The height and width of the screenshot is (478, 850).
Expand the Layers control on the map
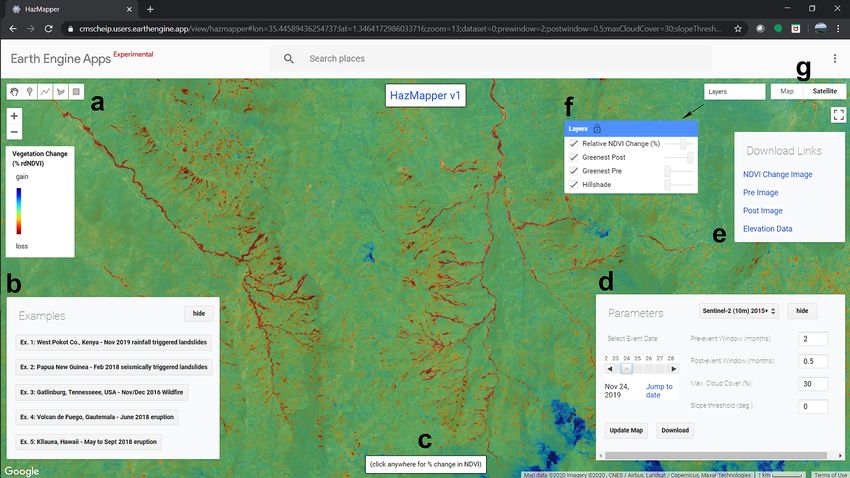click(735, 92)
